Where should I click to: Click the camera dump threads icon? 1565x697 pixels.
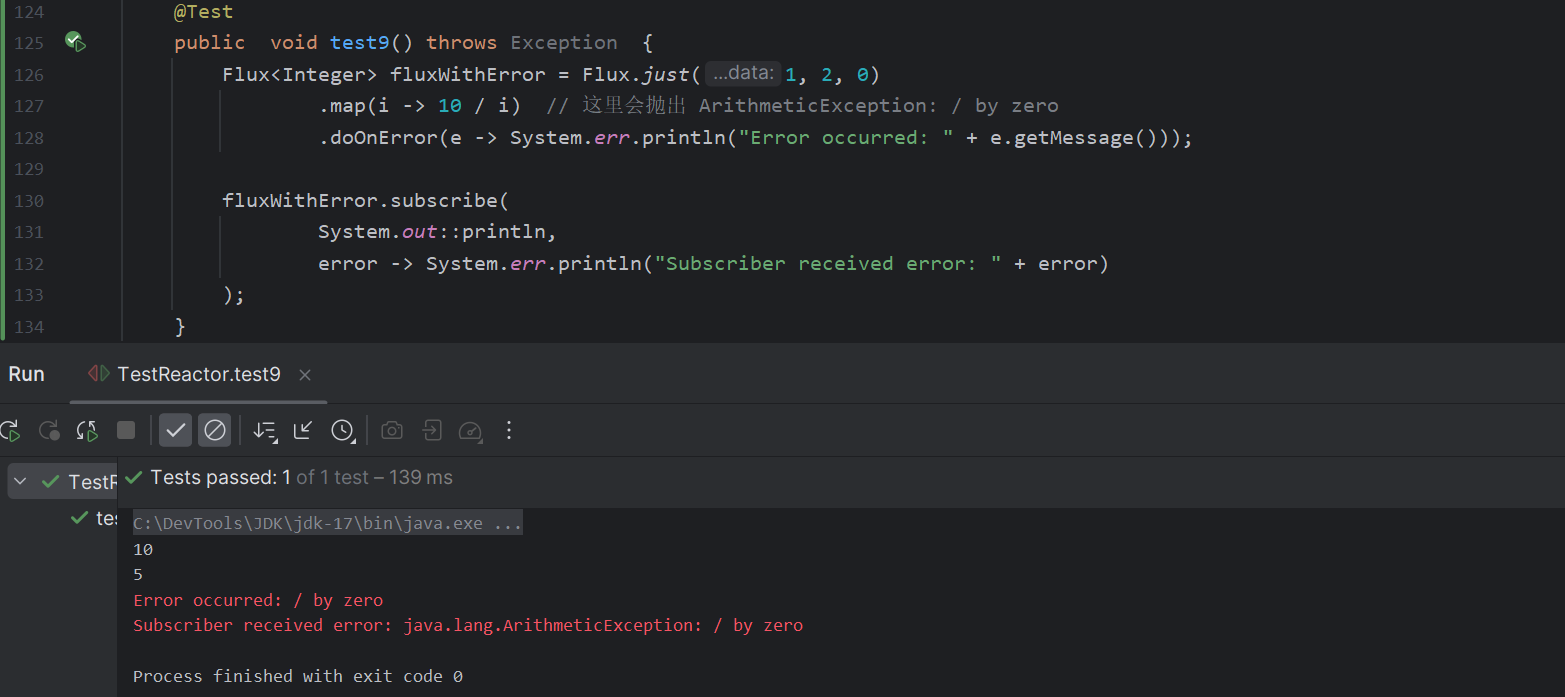pyautogui.click(x=392, y=430)
